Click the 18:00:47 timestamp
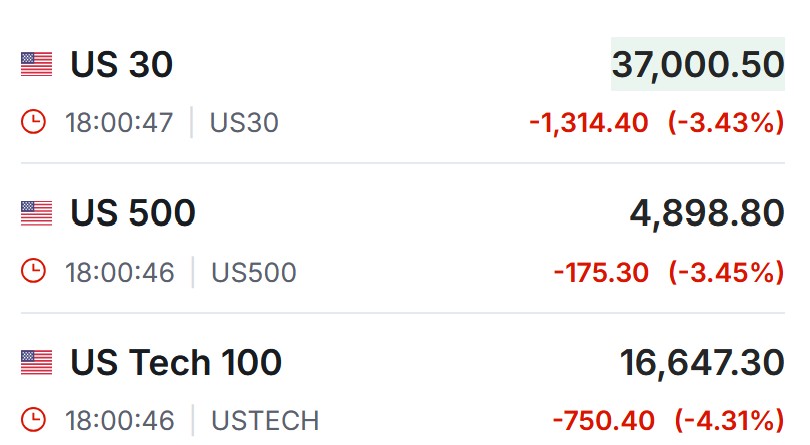Viewport: 810px width, 445px height. [x=119, y=122]
